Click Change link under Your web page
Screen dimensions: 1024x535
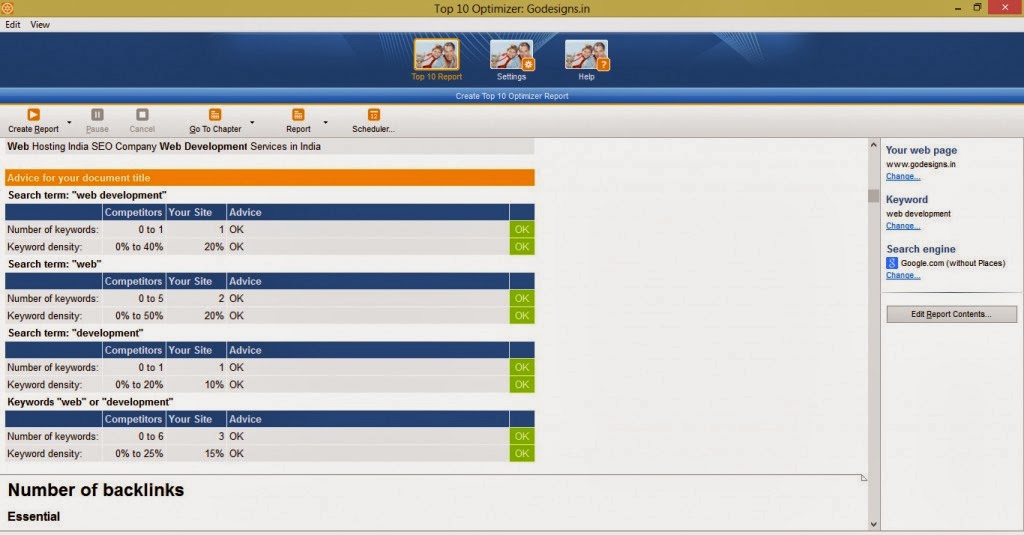(903, 176)
